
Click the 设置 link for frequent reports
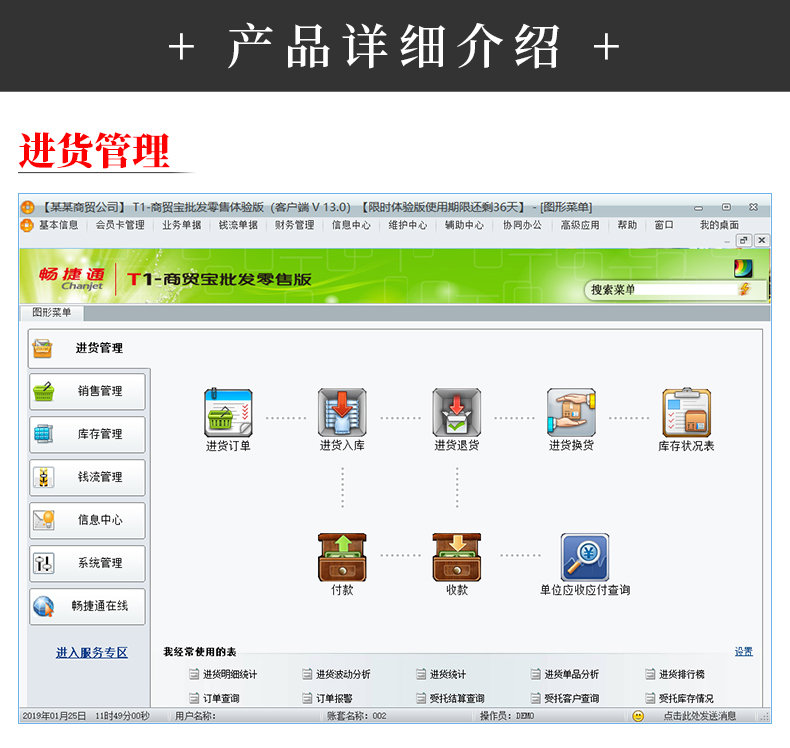tap(743, 652)
